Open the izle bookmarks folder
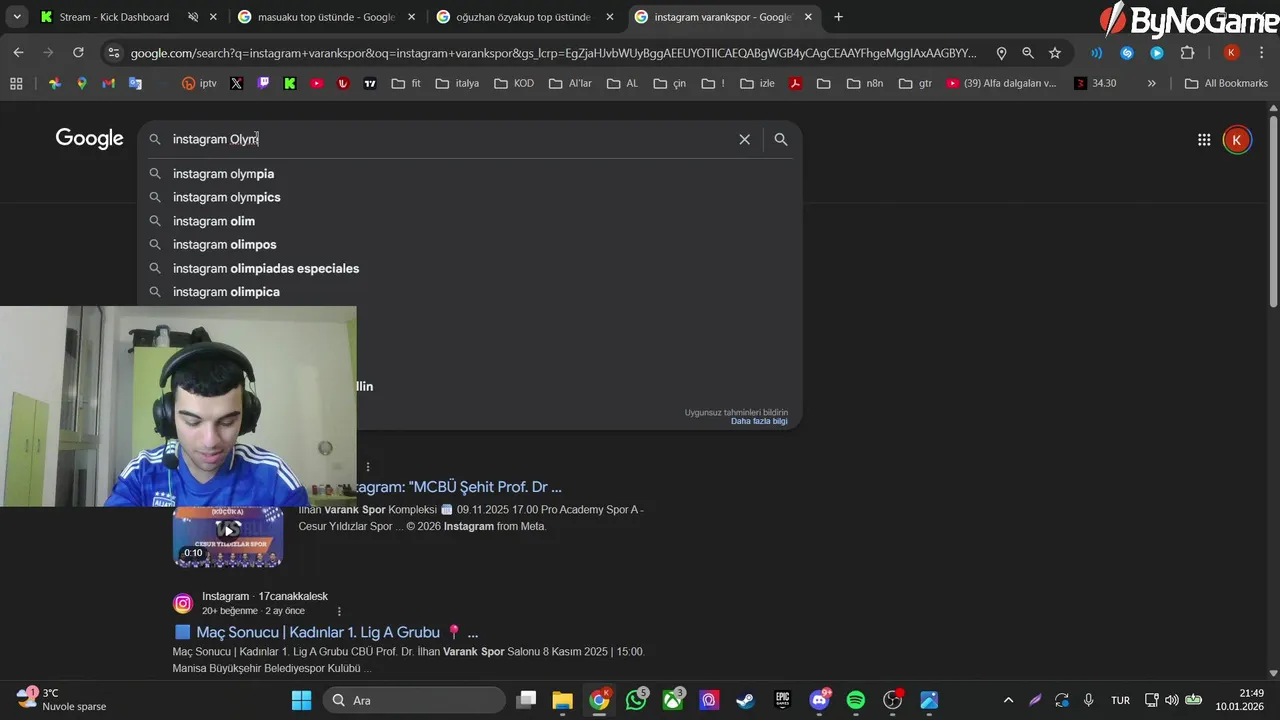Image resolution: width=1280 pixels, height=720 pixels. click(757, 83)
